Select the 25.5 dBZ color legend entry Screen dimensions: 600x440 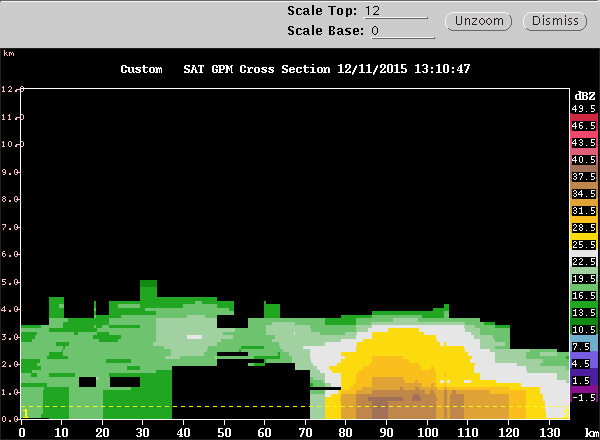[584, 244]
